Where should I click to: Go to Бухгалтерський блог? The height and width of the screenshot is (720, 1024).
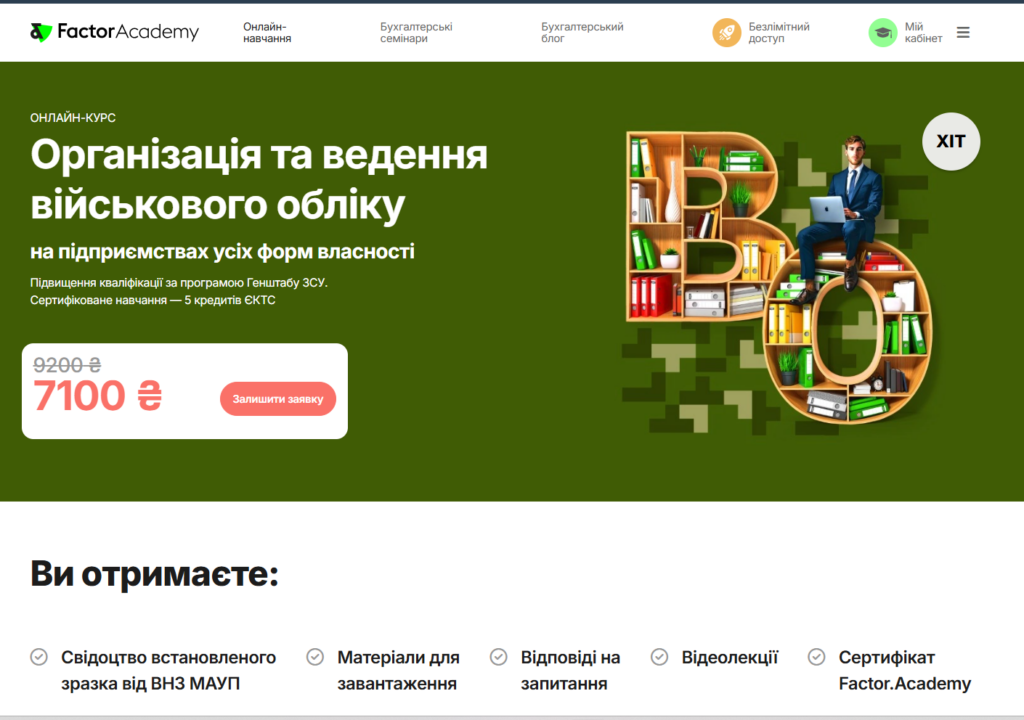tap(582, 32)
